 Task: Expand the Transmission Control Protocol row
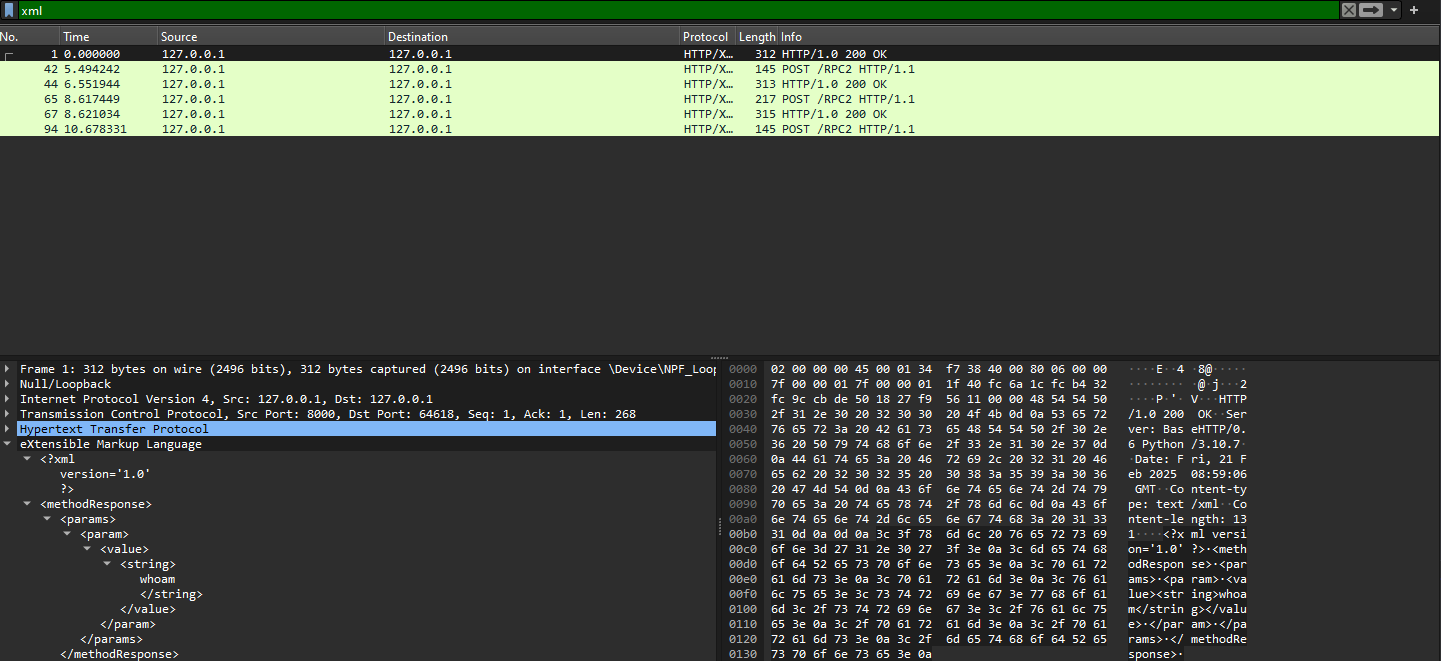9,414
